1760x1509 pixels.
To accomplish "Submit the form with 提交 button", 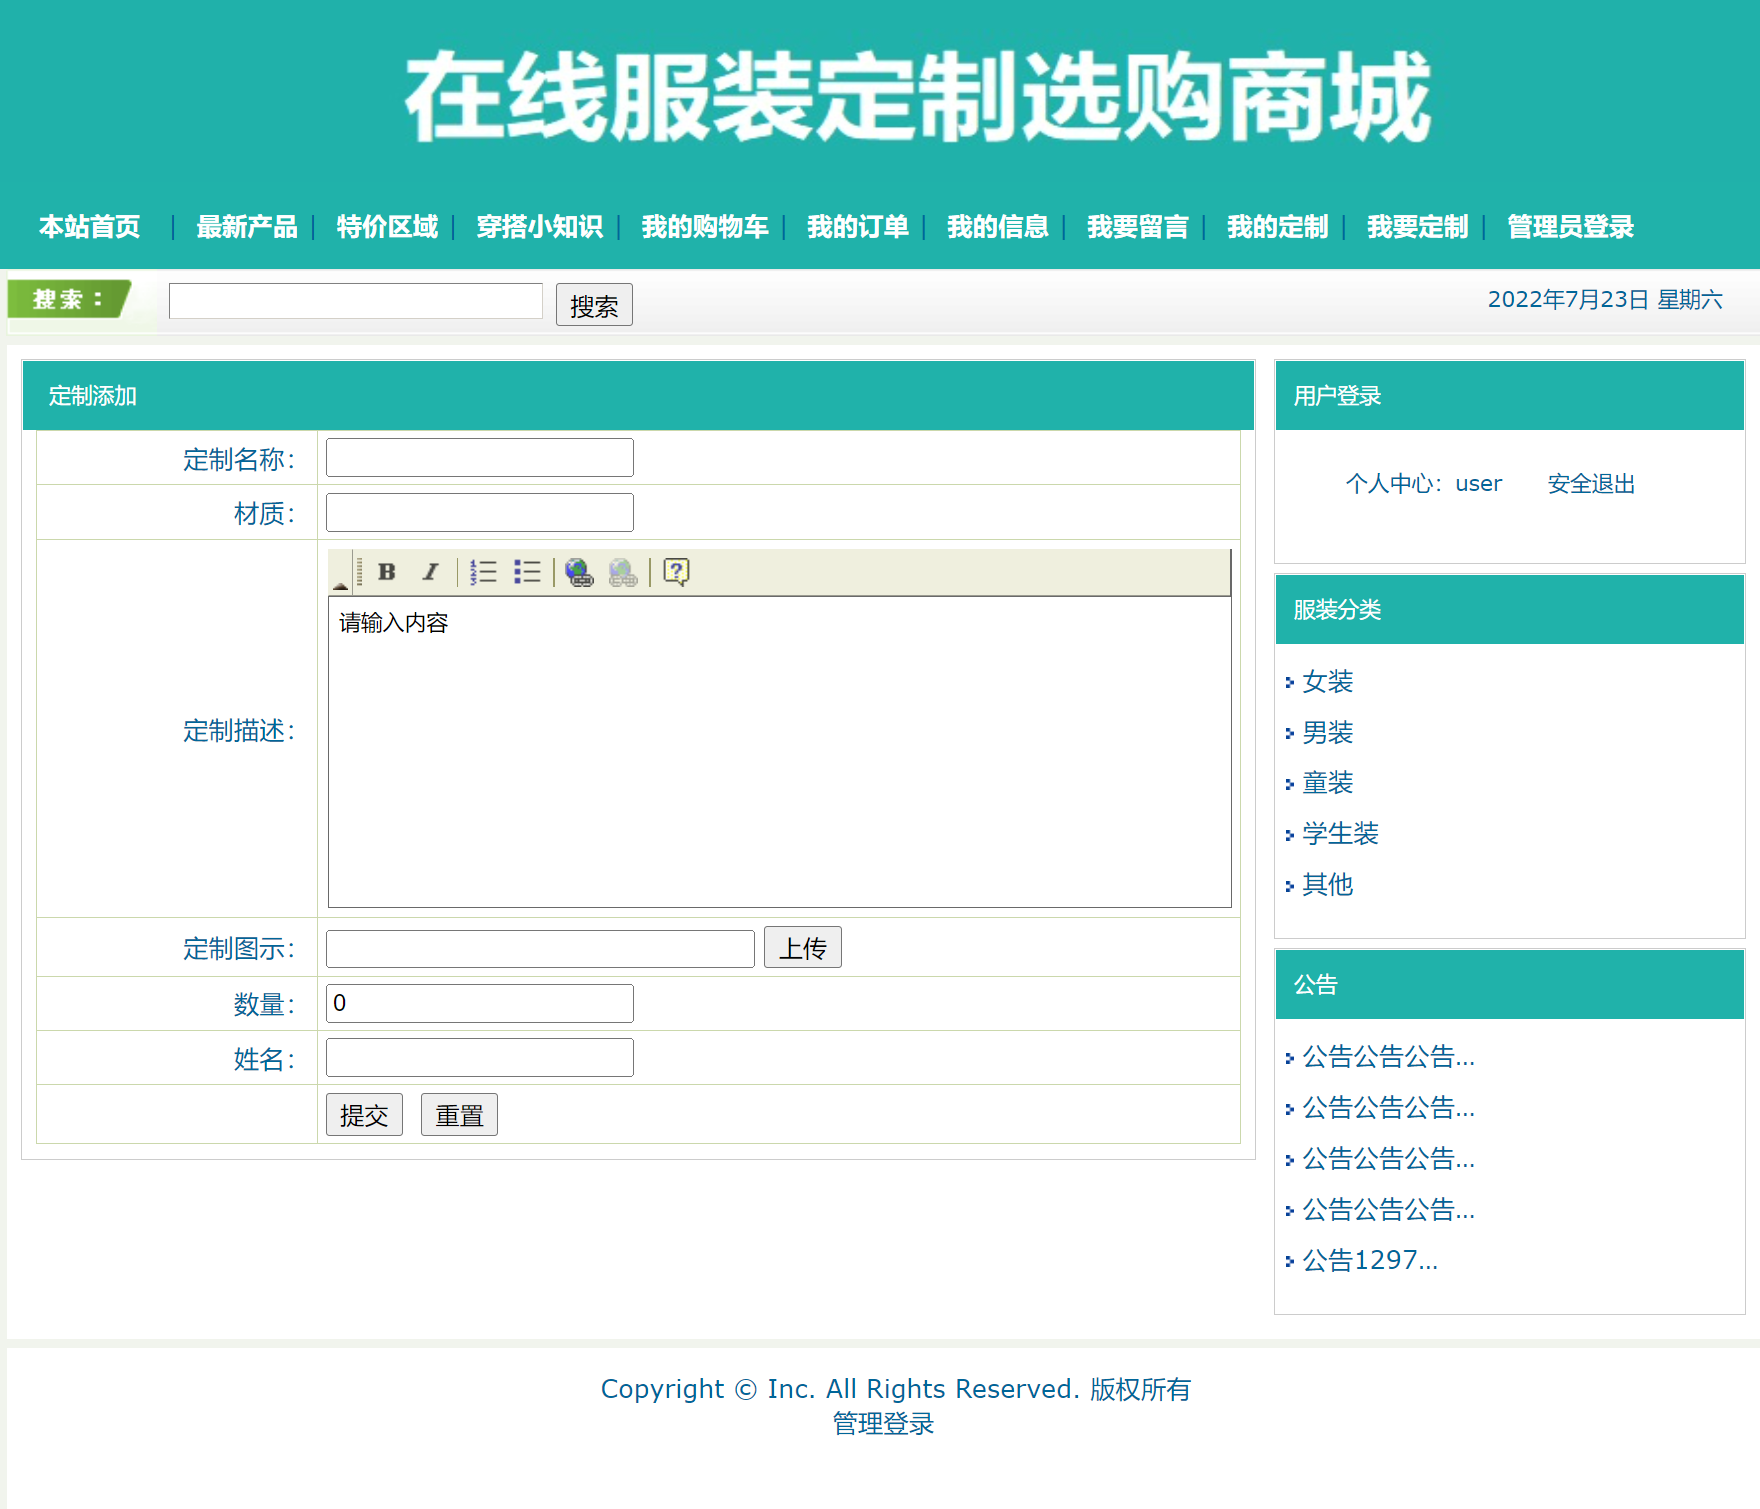I will pyautogui.click(x=364, y=1114).
